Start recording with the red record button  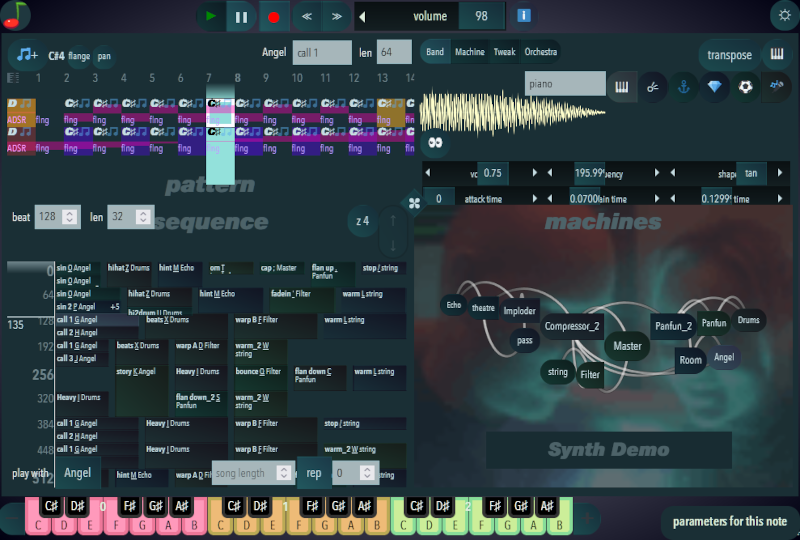click(x=274, y=16)
